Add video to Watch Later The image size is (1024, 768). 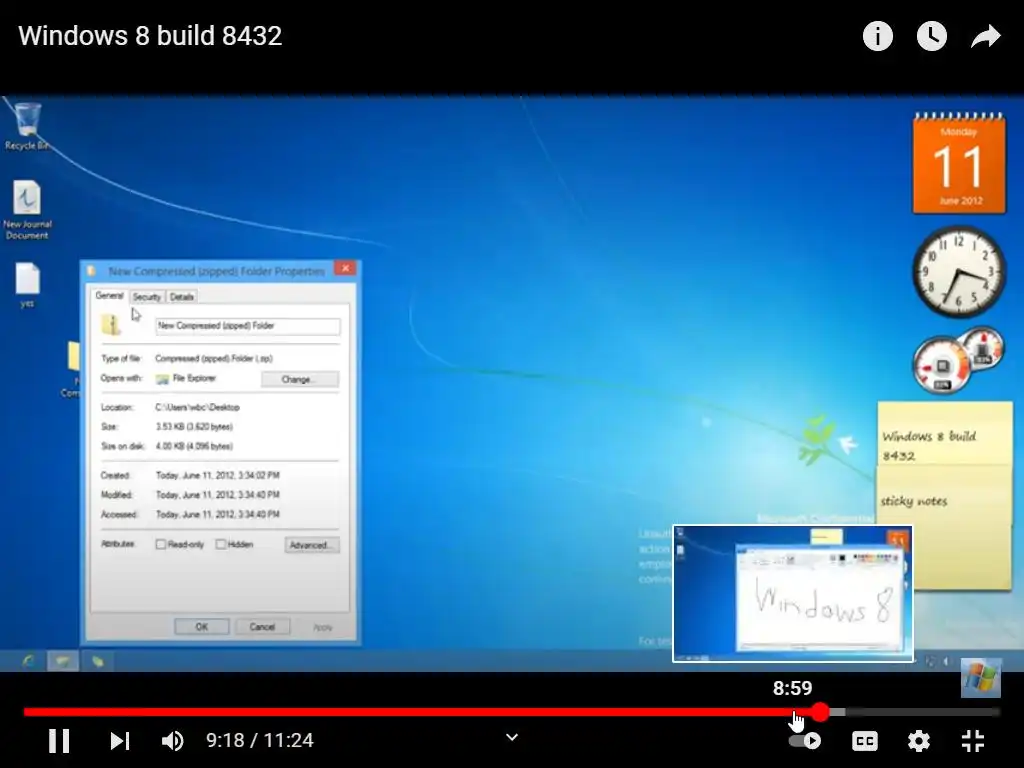coord(932,36)
